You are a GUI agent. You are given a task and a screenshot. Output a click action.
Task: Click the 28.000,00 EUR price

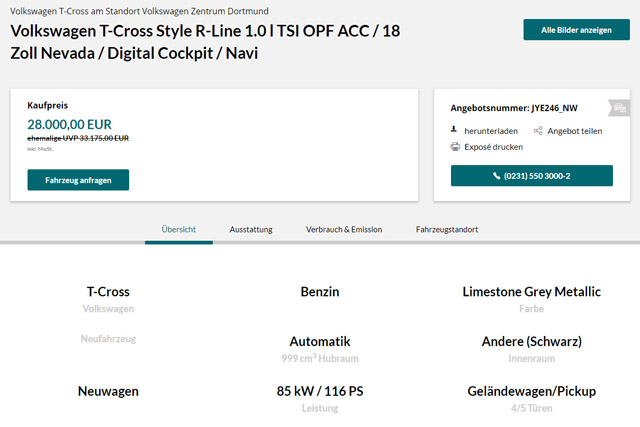(68, 124)
